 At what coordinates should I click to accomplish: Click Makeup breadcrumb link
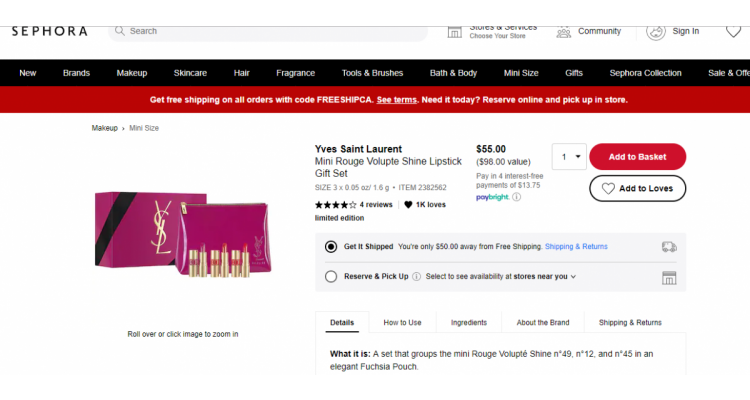point(105,128)
